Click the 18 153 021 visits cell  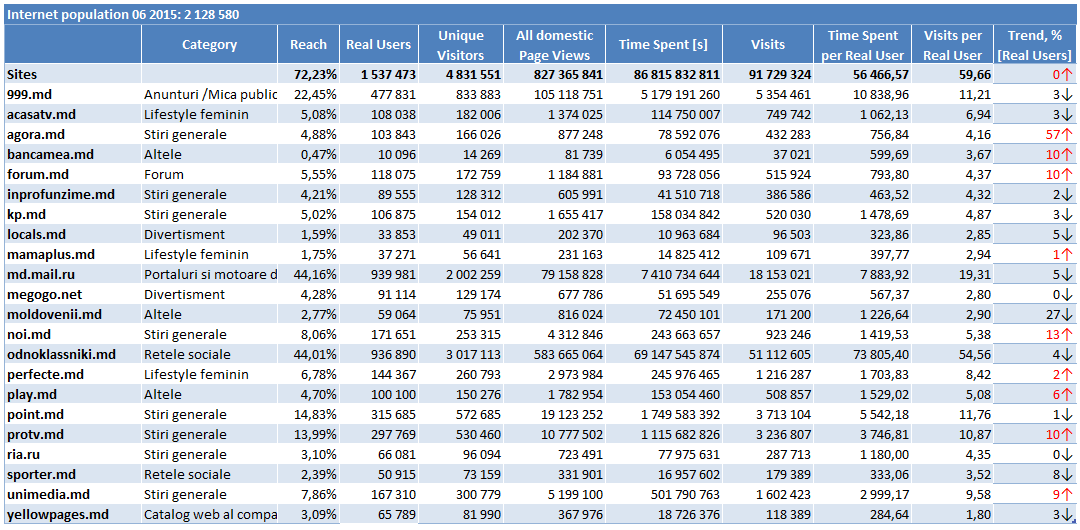click(x=768, y=274)
